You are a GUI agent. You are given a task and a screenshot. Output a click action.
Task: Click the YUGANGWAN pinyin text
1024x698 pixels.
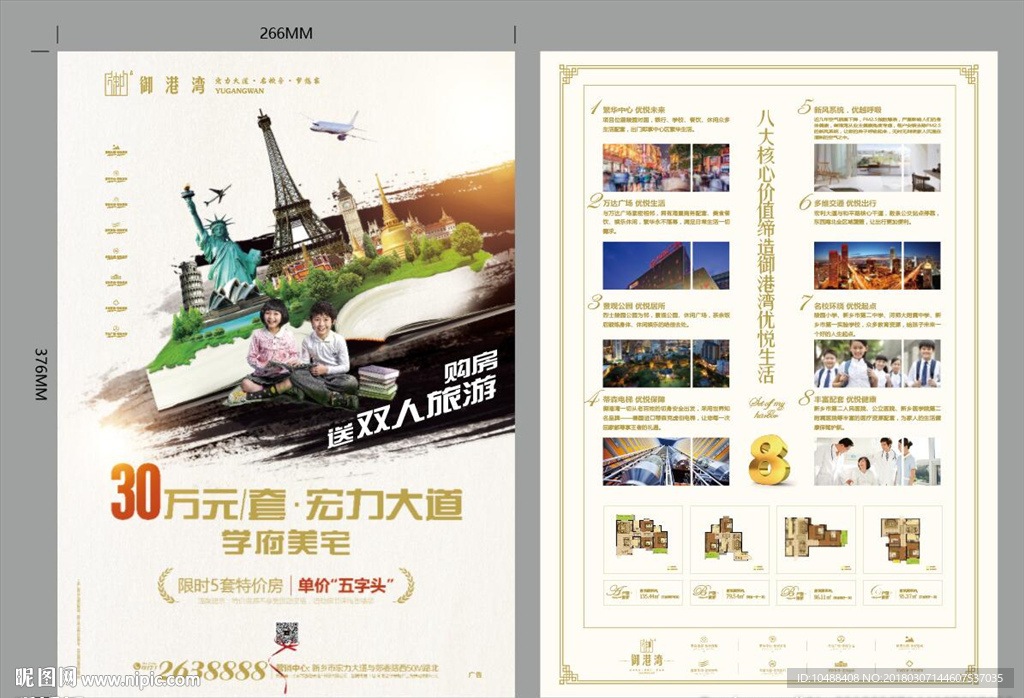pos(240,91)
